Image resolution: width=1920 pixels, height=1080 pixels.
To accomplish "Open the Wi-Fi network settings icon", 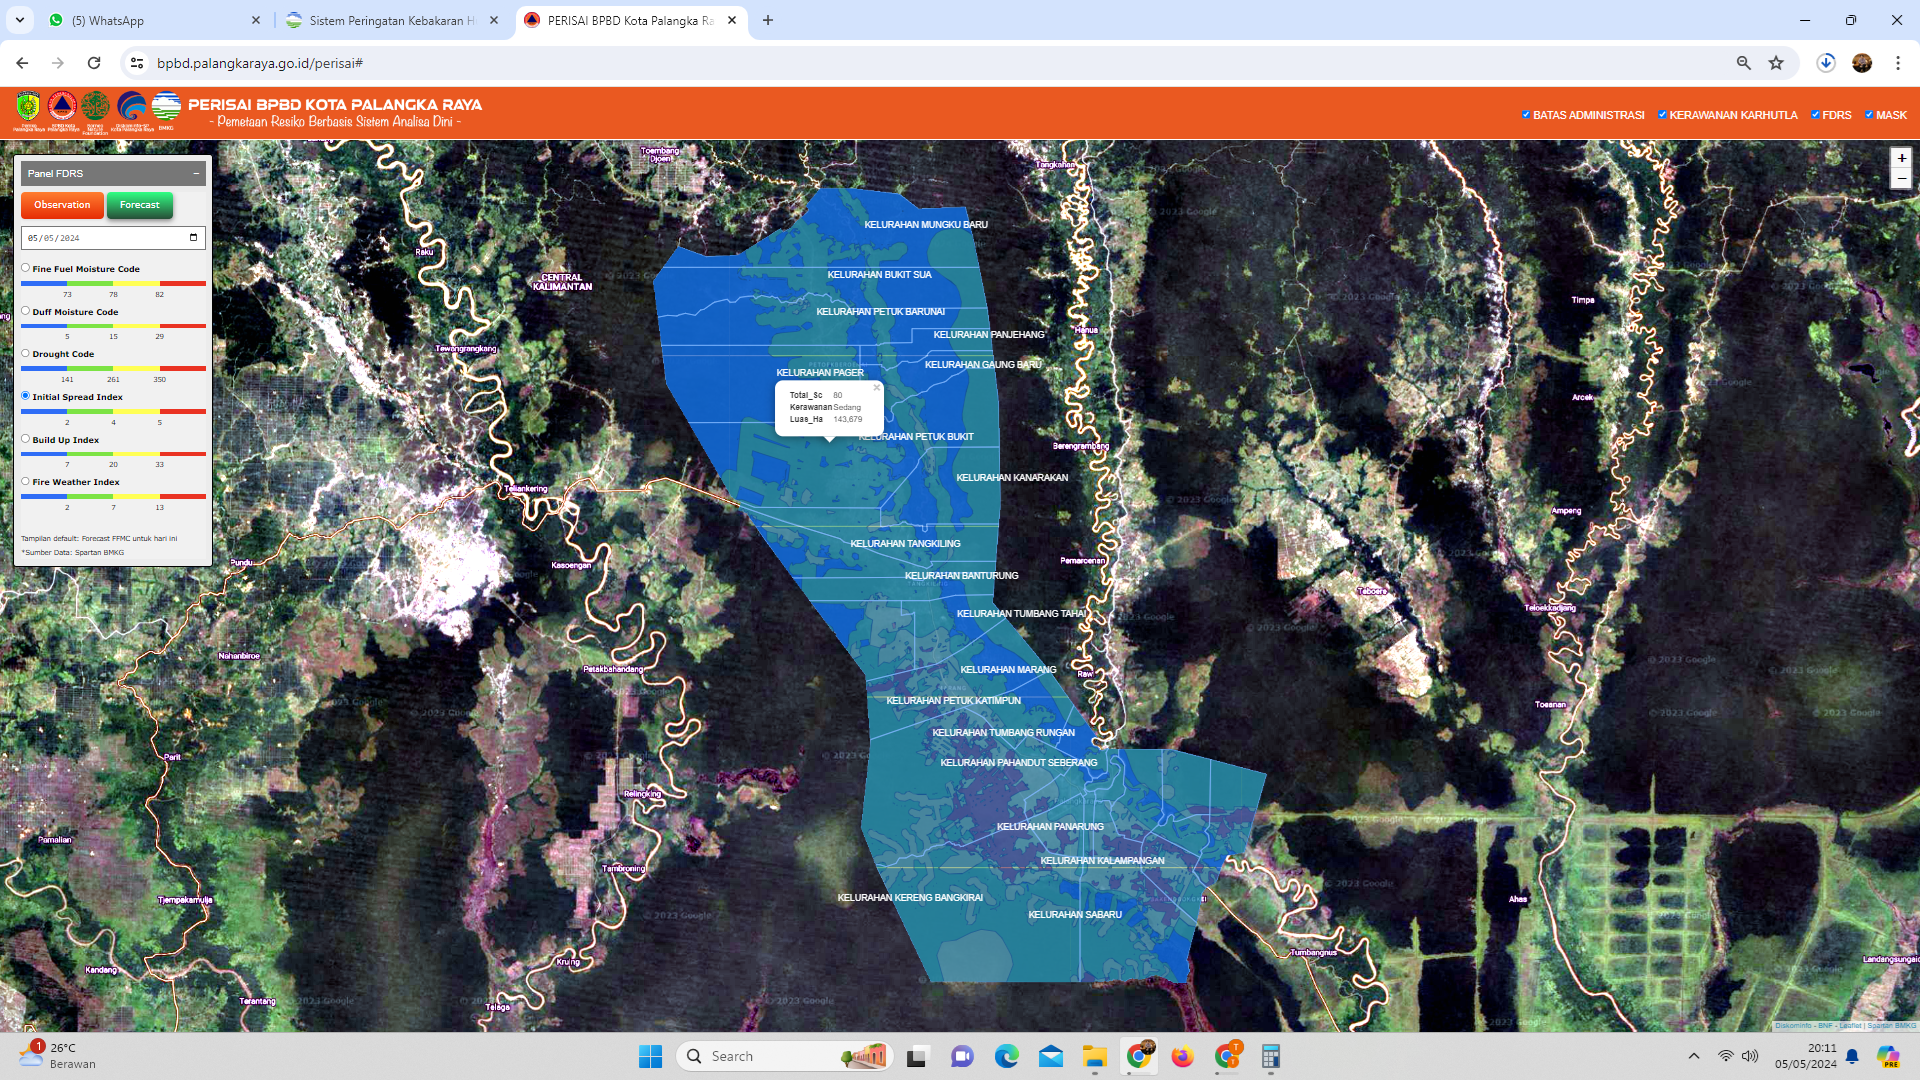I will click(x=1726, y=1056).
